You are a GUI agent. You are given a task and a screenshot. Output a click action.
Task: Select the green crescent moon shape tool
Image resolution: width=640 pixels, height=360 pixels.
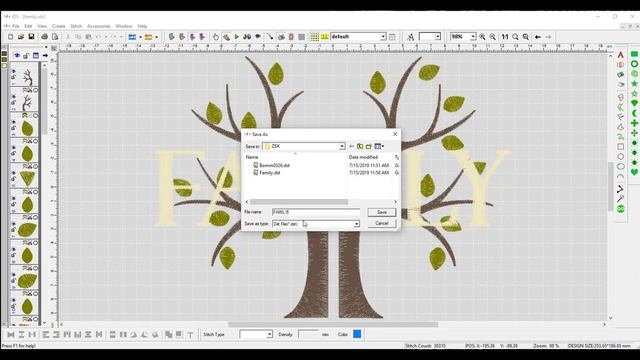pyautogui.click(x=634, y=113)
